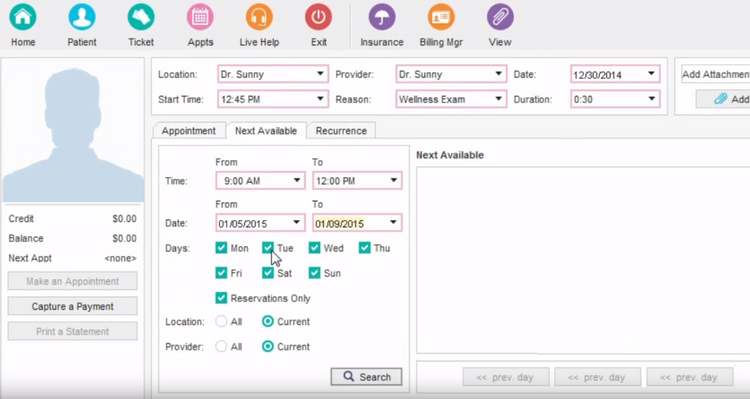Click the Add Attachment field
The image size is (750, 399).
715,74
